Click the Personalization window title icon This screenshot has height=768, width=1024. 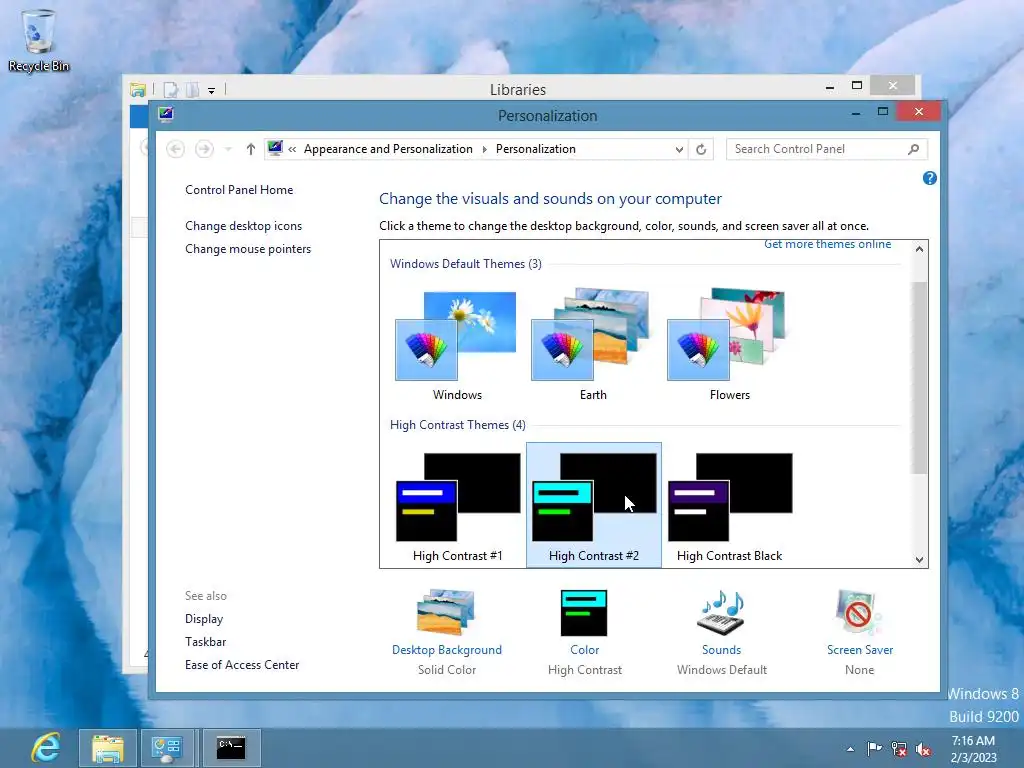[x=166, y=115]
